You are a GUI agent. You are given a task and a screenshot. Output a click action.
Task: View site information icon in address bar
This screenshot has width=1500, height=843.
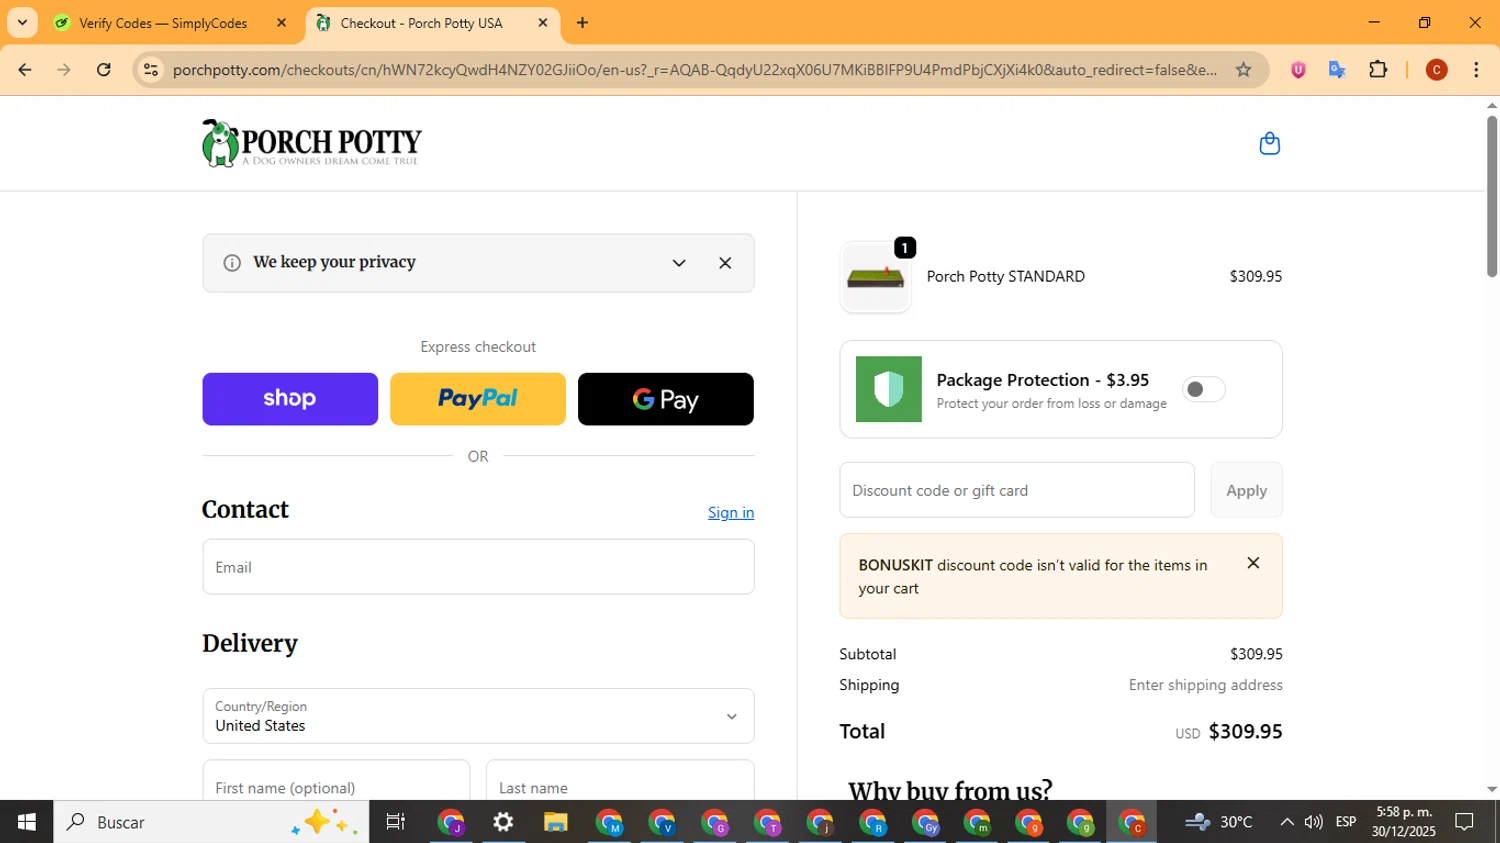[x=151, y=70]
